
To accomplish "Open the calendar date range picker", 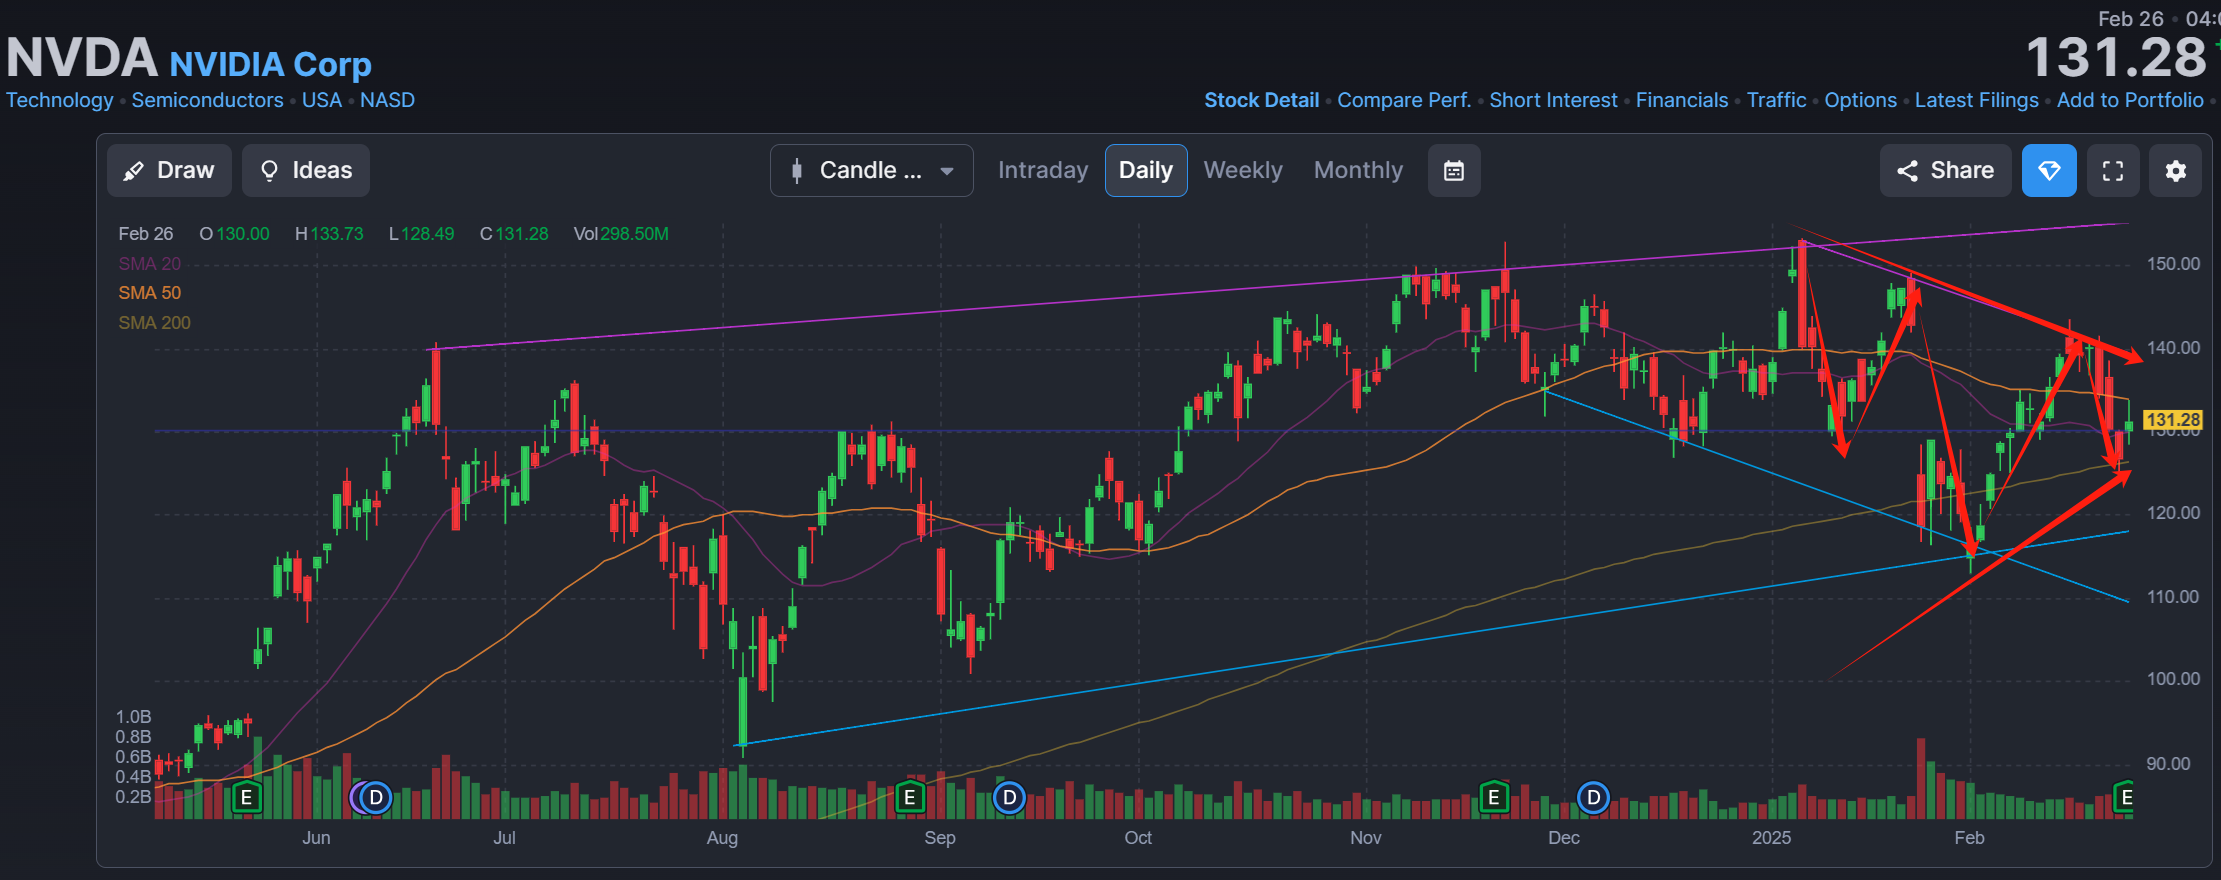I will [1454, 171].
